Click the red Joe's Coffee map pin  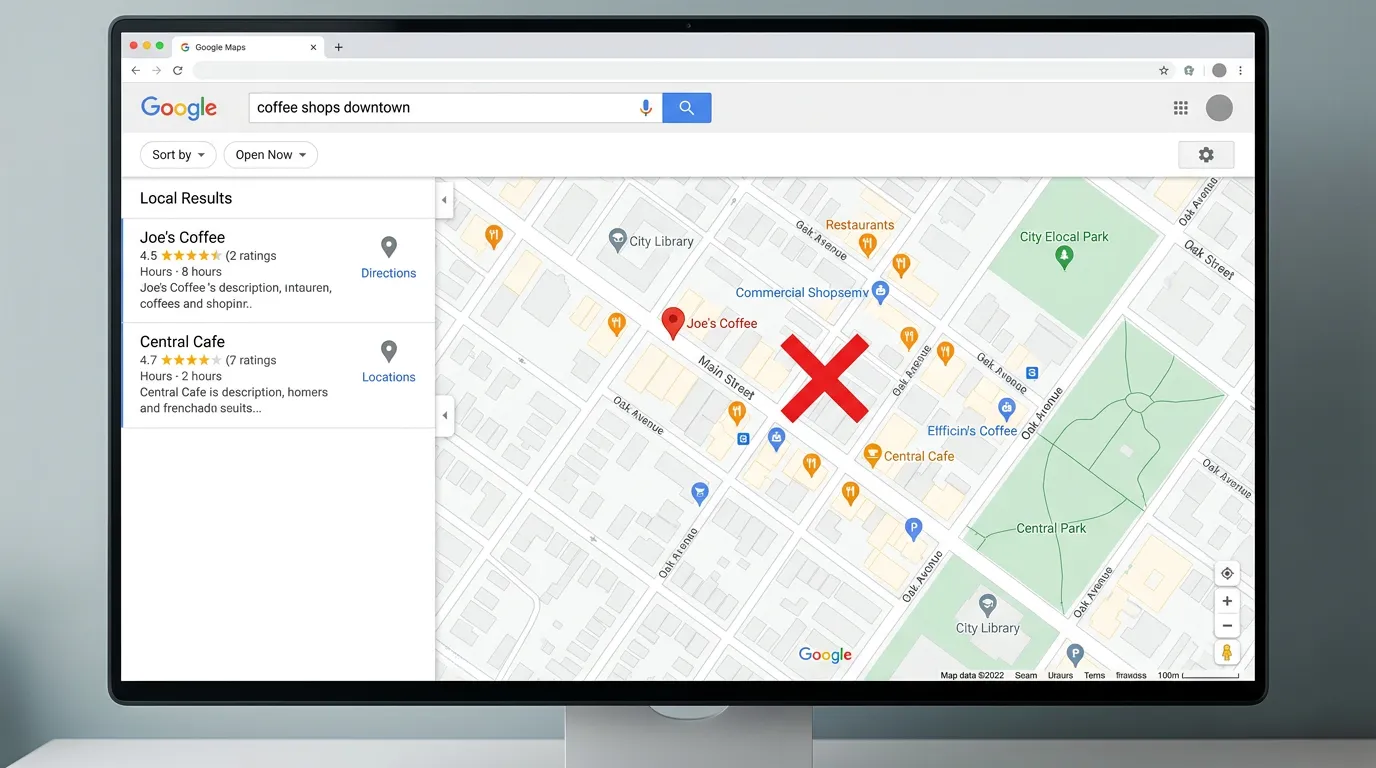tap(673, 322)
